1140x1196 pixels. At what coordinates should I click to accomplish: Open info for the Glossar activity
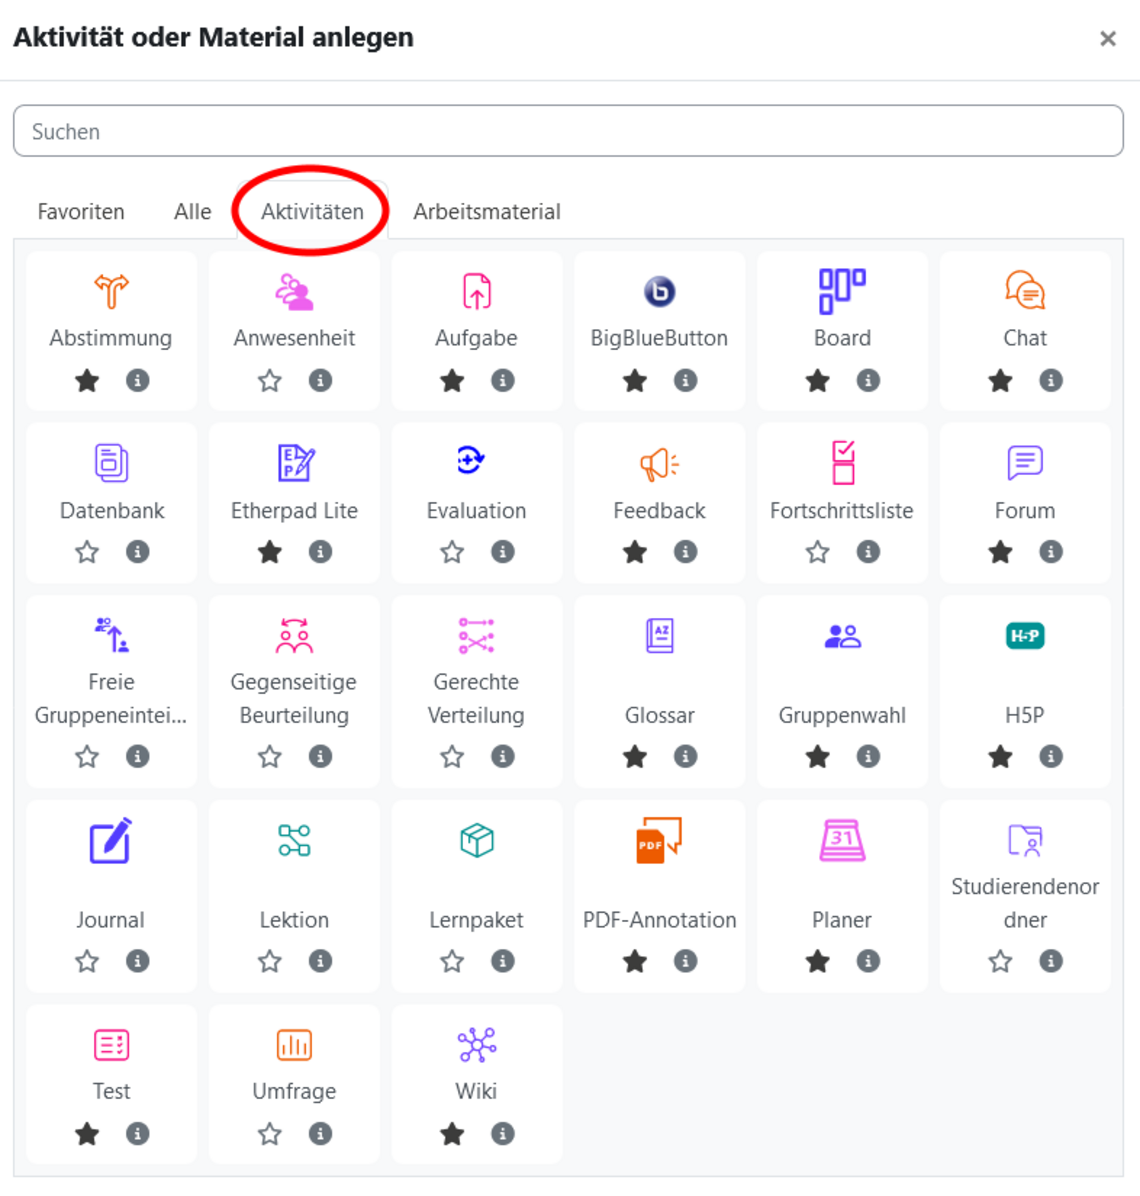click(x=685, y=757)
